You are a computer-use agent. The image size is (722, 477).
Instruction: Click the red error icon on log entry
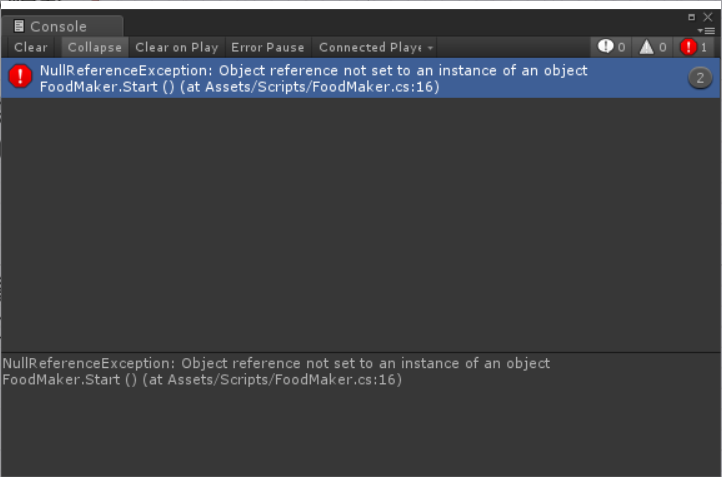pos(20,76)
